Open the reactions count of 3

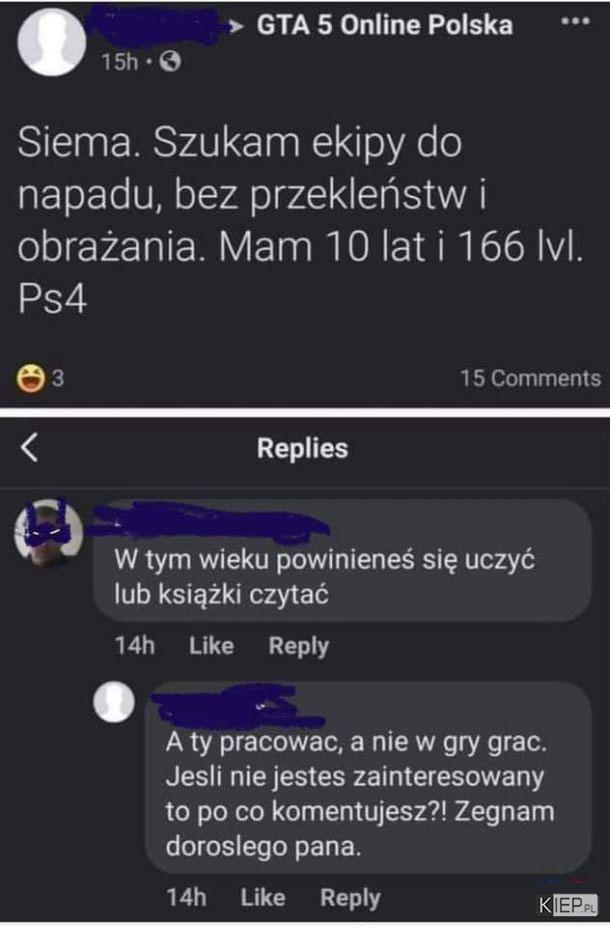click(58, 378)
